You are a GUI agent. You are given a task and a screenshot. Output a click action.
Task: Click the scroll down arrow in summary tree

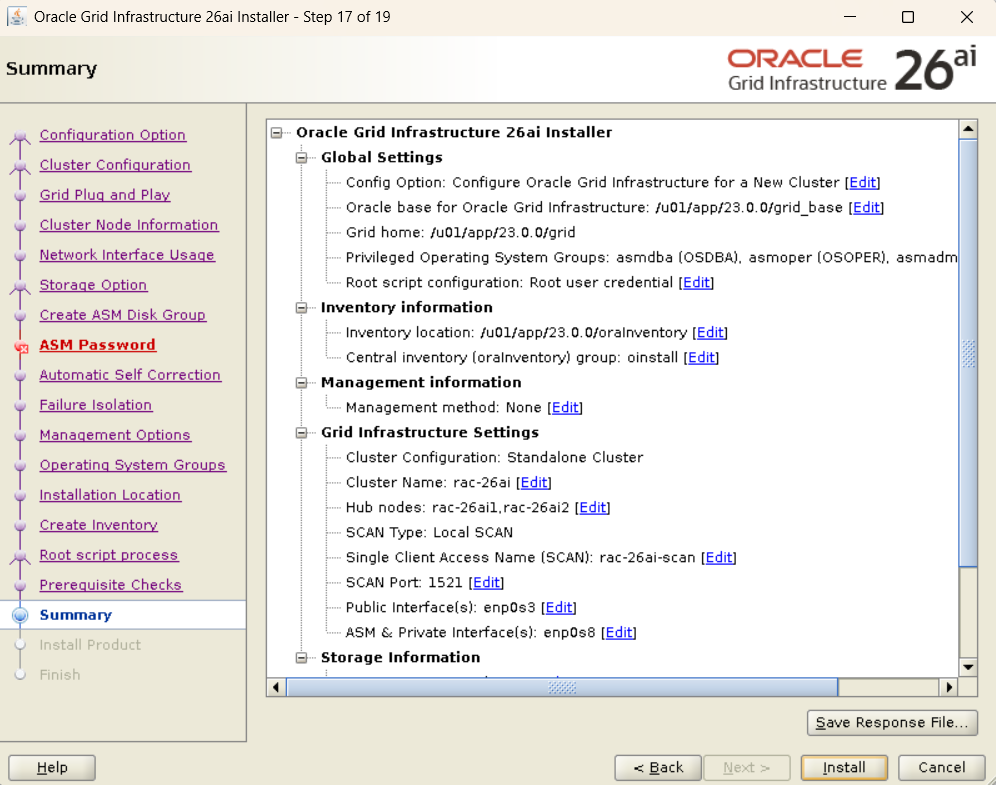point(968,667)
